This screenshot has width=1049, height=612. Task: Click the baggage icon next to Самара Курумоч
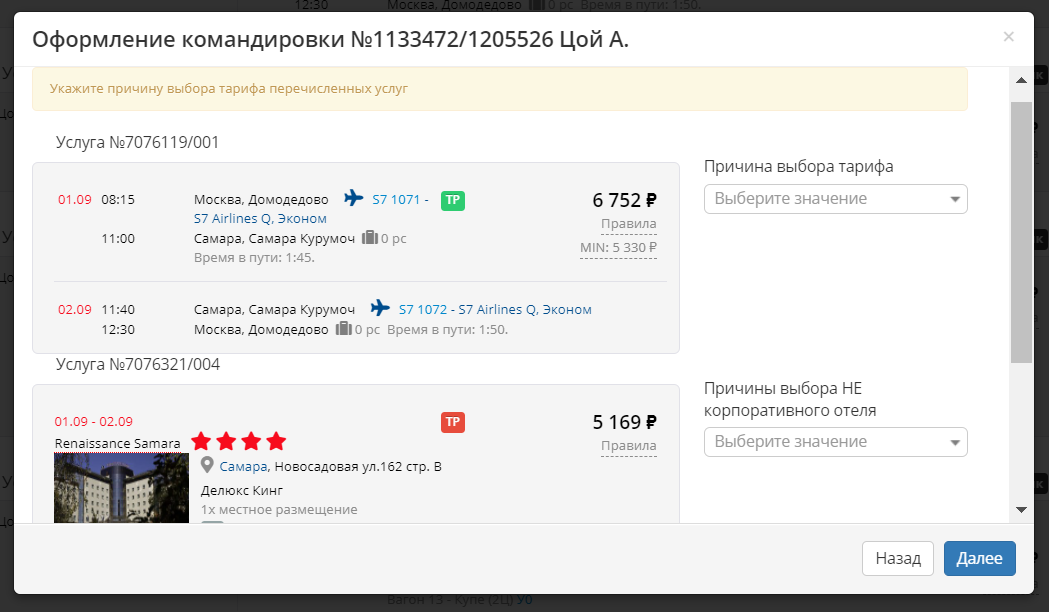click(370, 238)
